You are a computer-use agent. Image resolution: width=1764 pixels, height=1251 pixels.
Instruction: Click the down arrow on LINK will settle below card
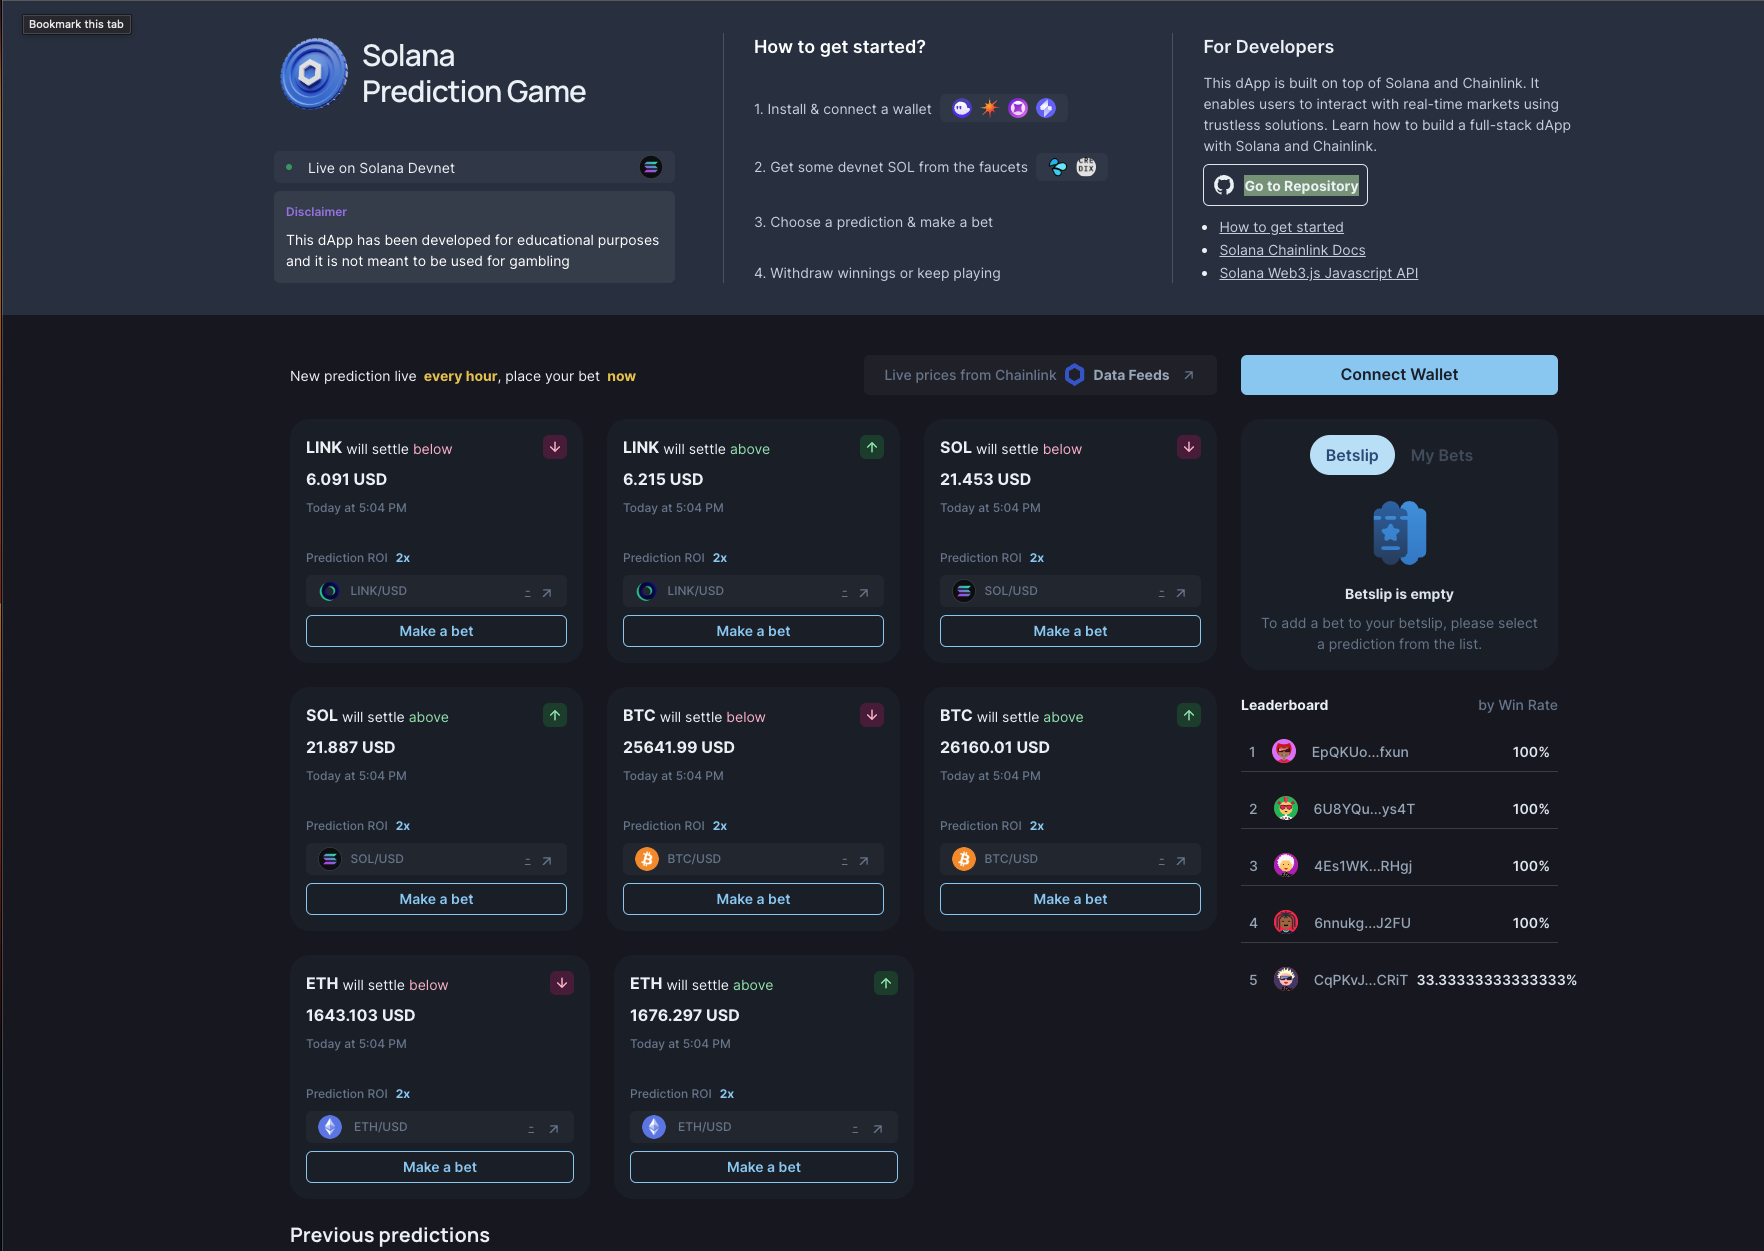click(x=555, y=447)
